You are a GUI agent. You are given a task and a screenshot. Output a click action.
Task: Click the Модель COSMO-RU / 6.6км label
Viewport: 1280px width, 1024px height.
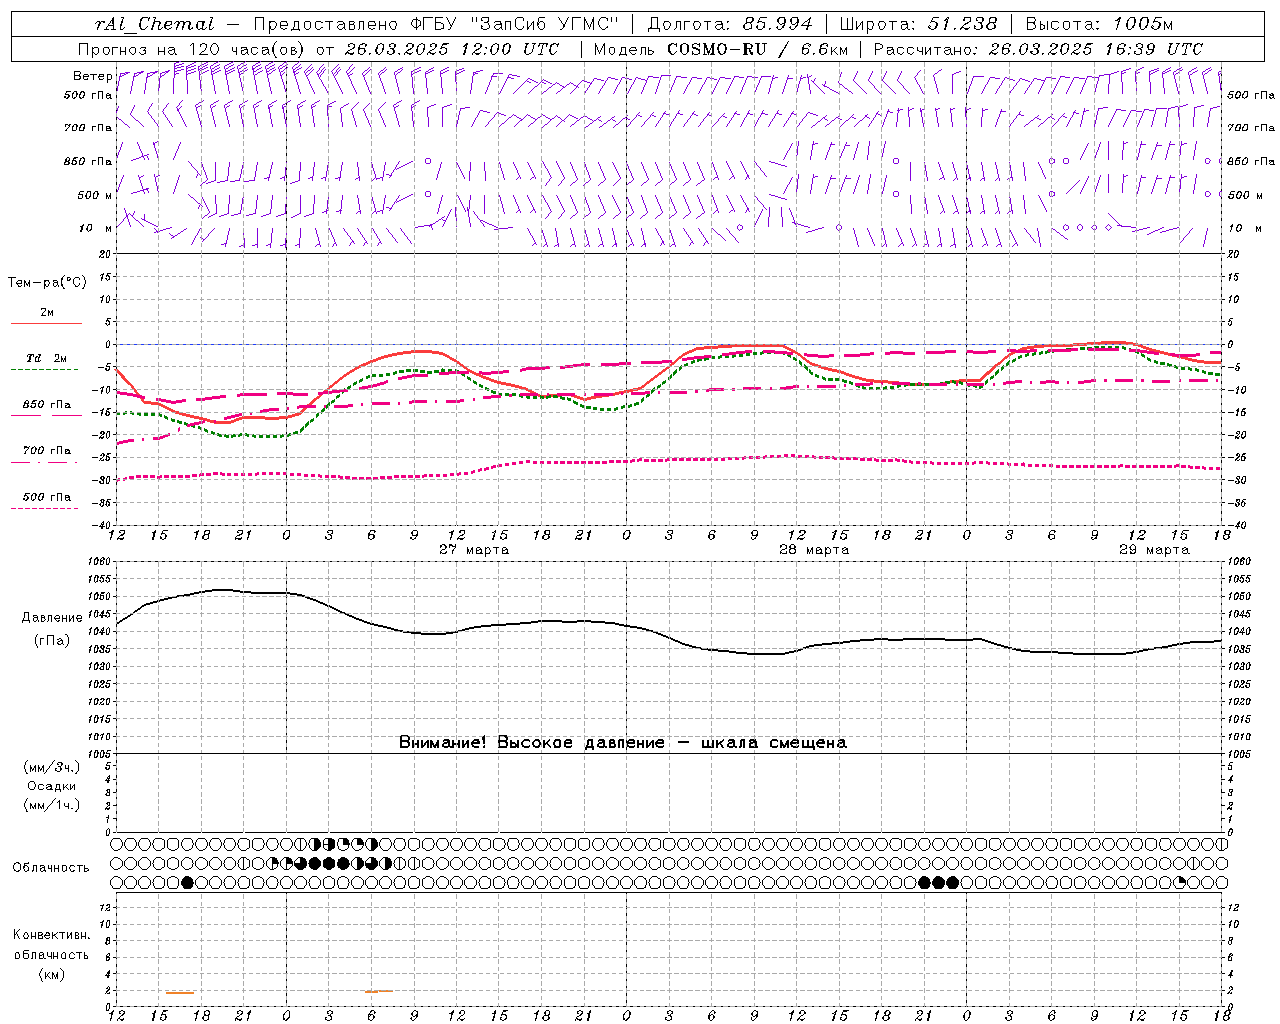tap(720, 49)
